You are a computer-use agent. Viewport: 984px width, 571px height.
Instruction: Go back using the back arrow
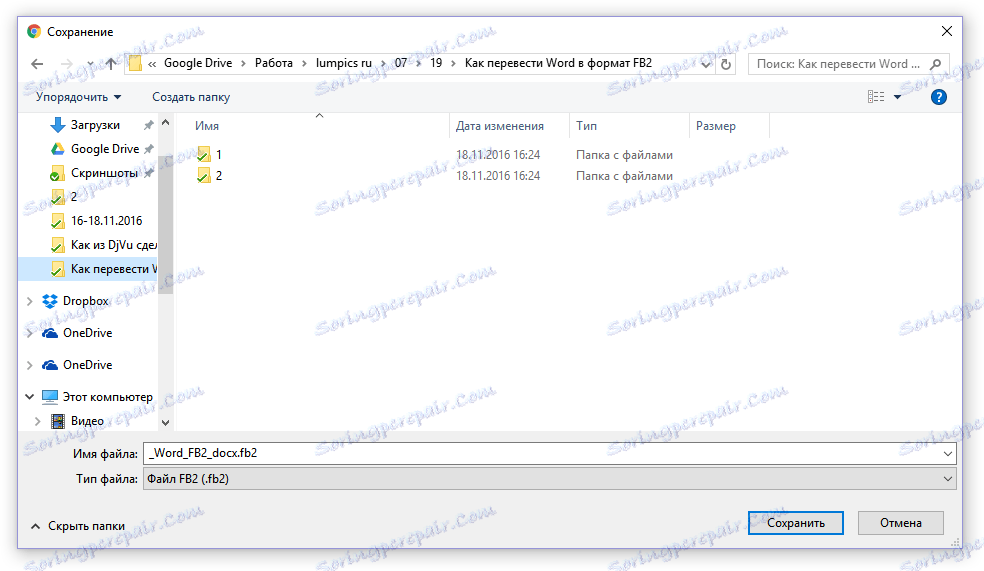pyautogui.click(x=37, y=64)
